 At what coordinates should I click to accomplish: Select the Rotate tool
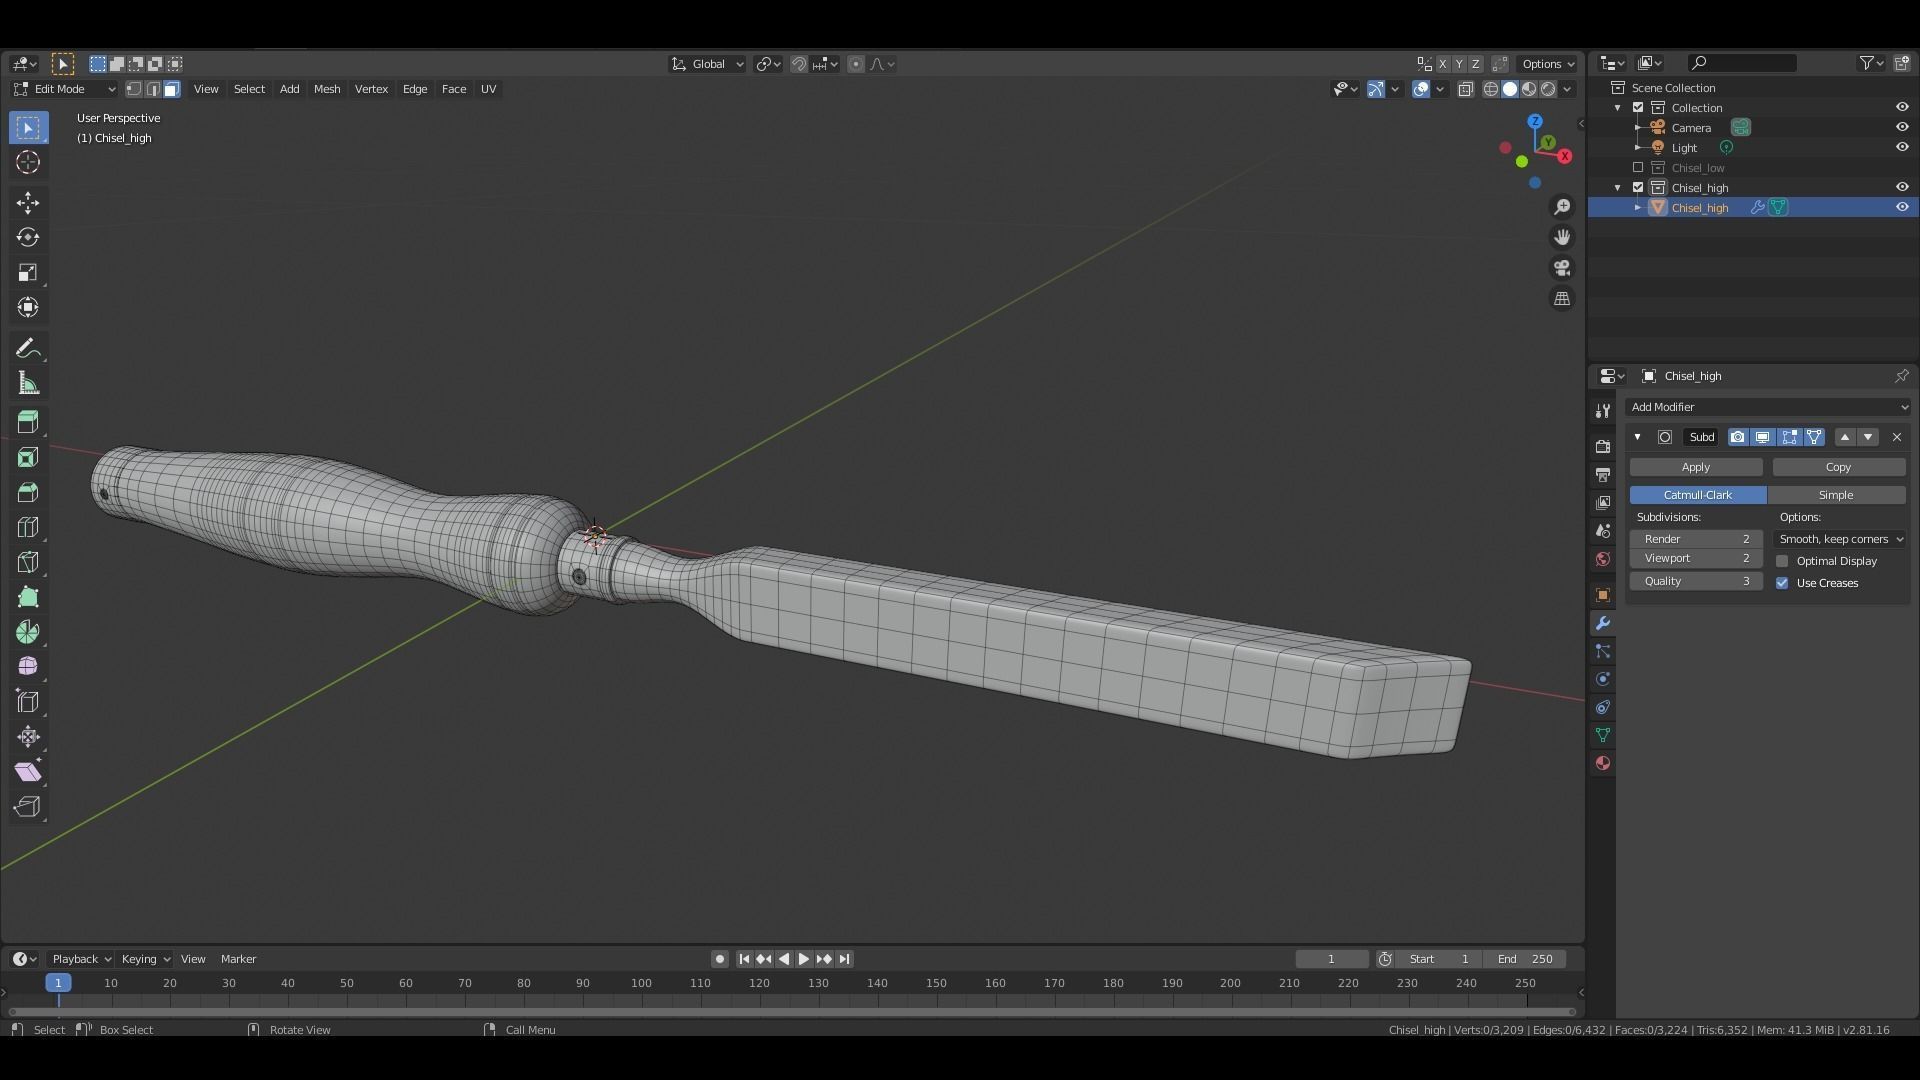pyautogui.click(x=28, y=238)
